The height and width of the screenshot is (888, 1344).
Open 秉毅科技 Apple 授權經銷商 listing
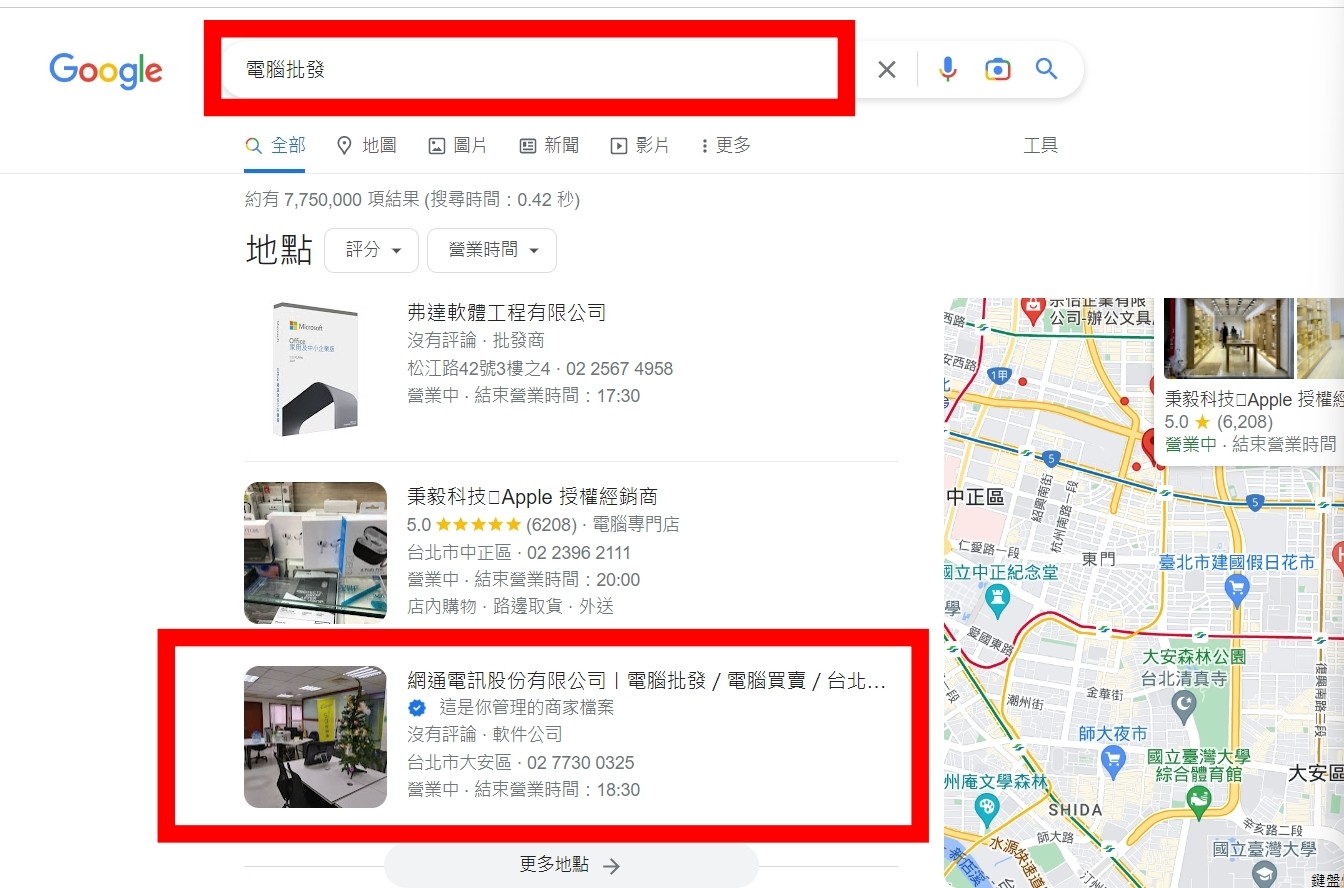[x=533, y=497]
